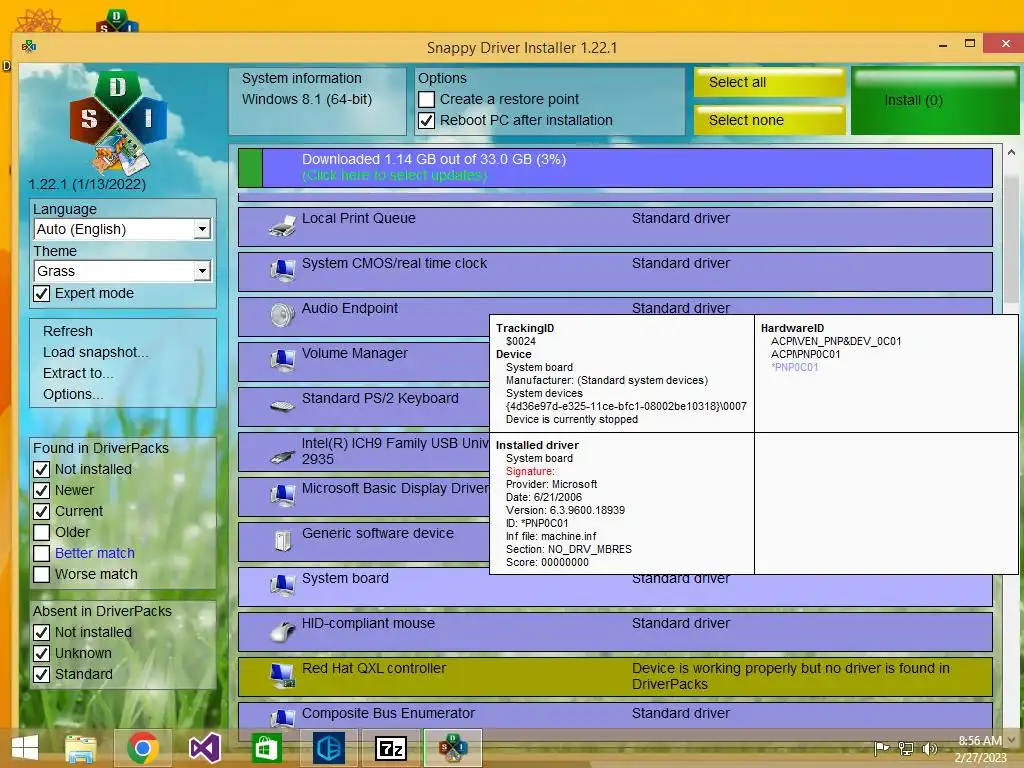Click the Audio Endpoint speaker icon
This screenshot has width=1024, height=768.
(282, 315)
